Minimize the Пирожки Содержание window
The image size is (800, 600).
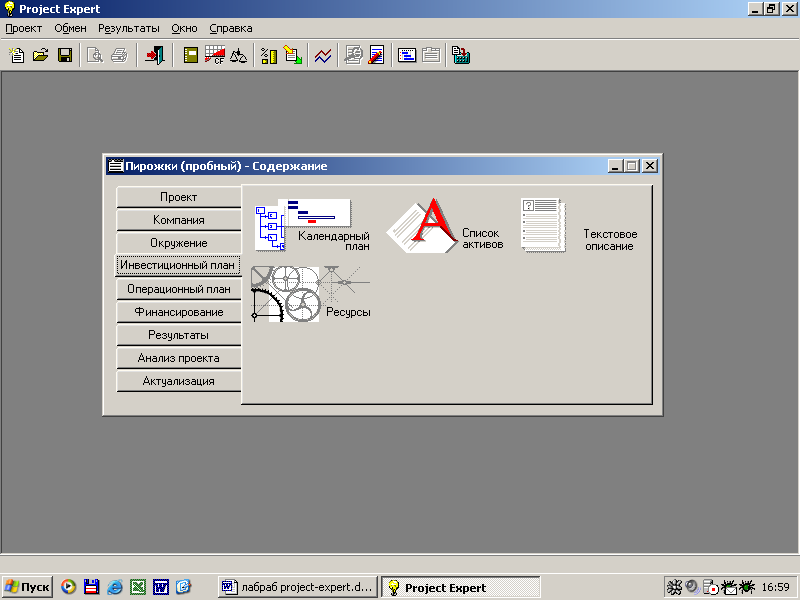616,166
